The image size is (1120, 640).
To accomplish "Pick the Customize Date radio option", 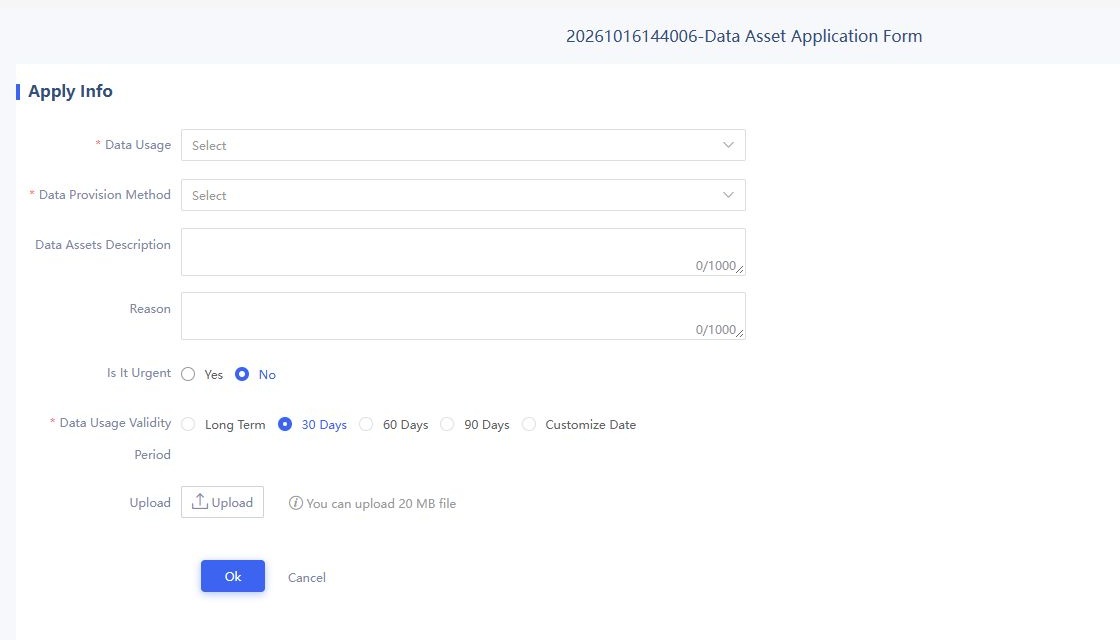I will tap(529, 424).
